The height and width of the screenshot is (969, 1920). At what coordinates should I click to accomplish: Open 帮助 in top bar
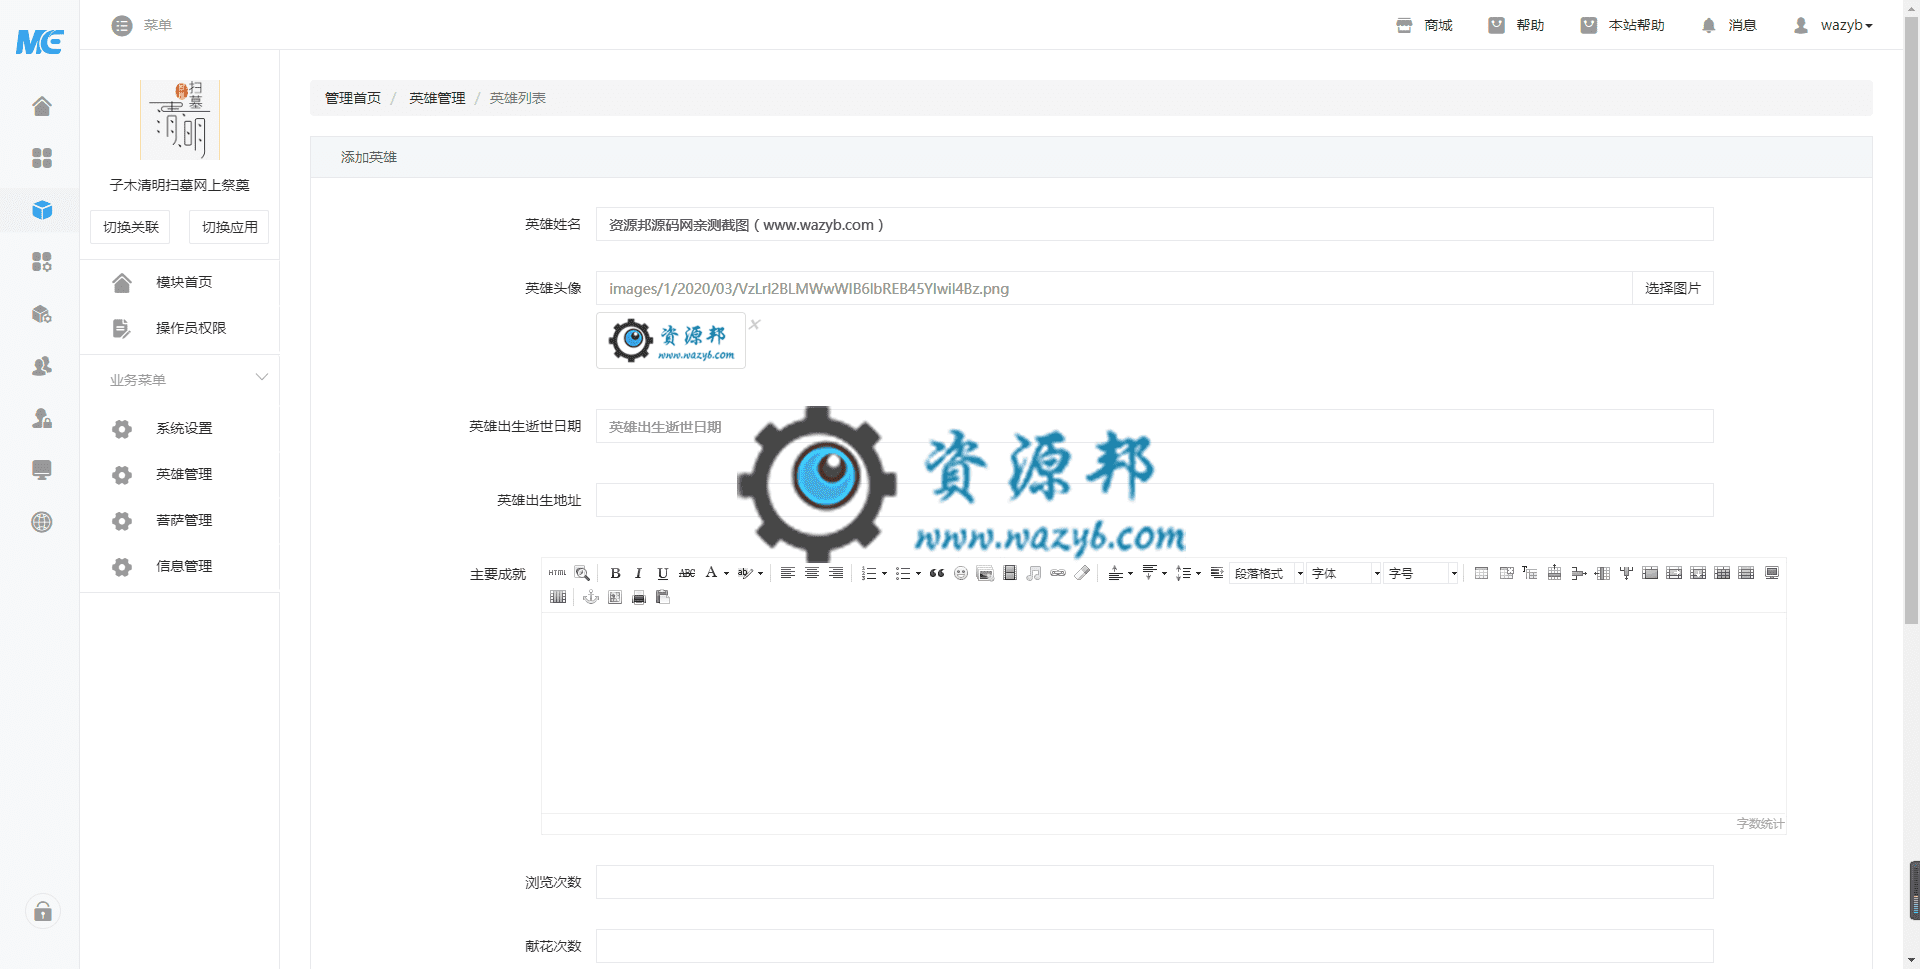coord(1516,25)
